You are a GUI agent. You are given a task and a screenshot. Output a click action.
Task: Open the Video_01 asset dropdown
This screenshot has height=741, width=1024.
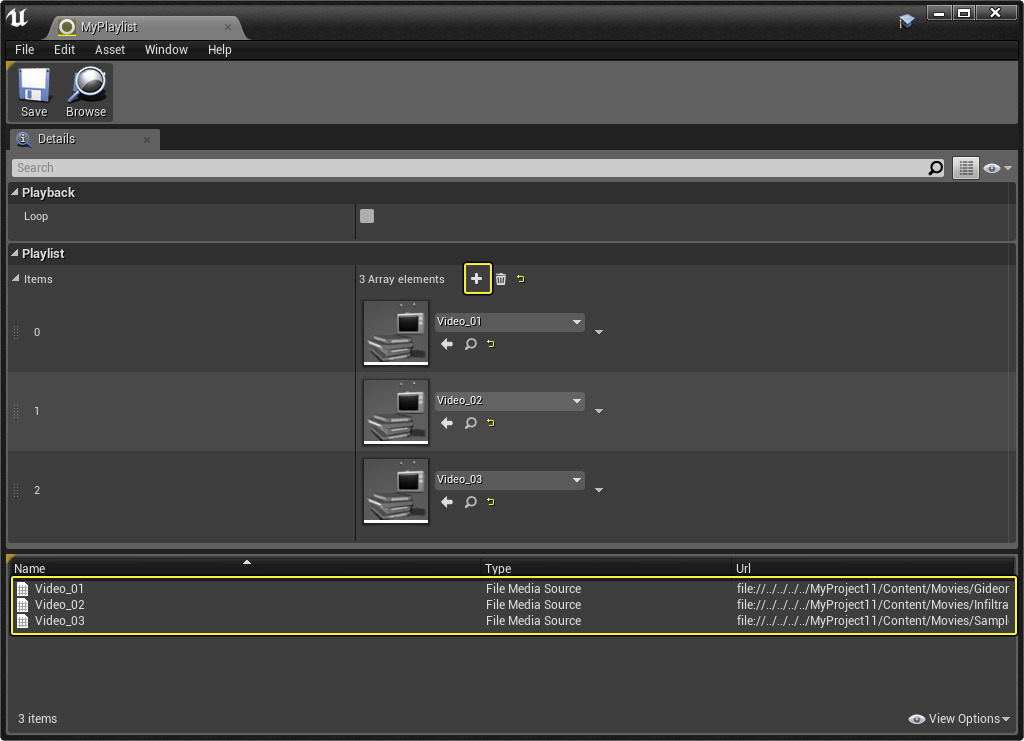coord(510,322)
